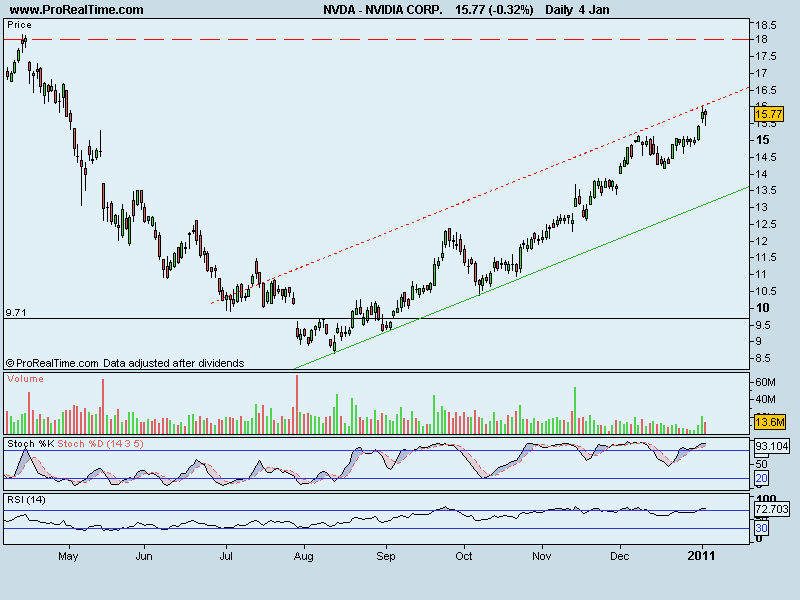Click the 16.5 price axis label

(766, 90)
